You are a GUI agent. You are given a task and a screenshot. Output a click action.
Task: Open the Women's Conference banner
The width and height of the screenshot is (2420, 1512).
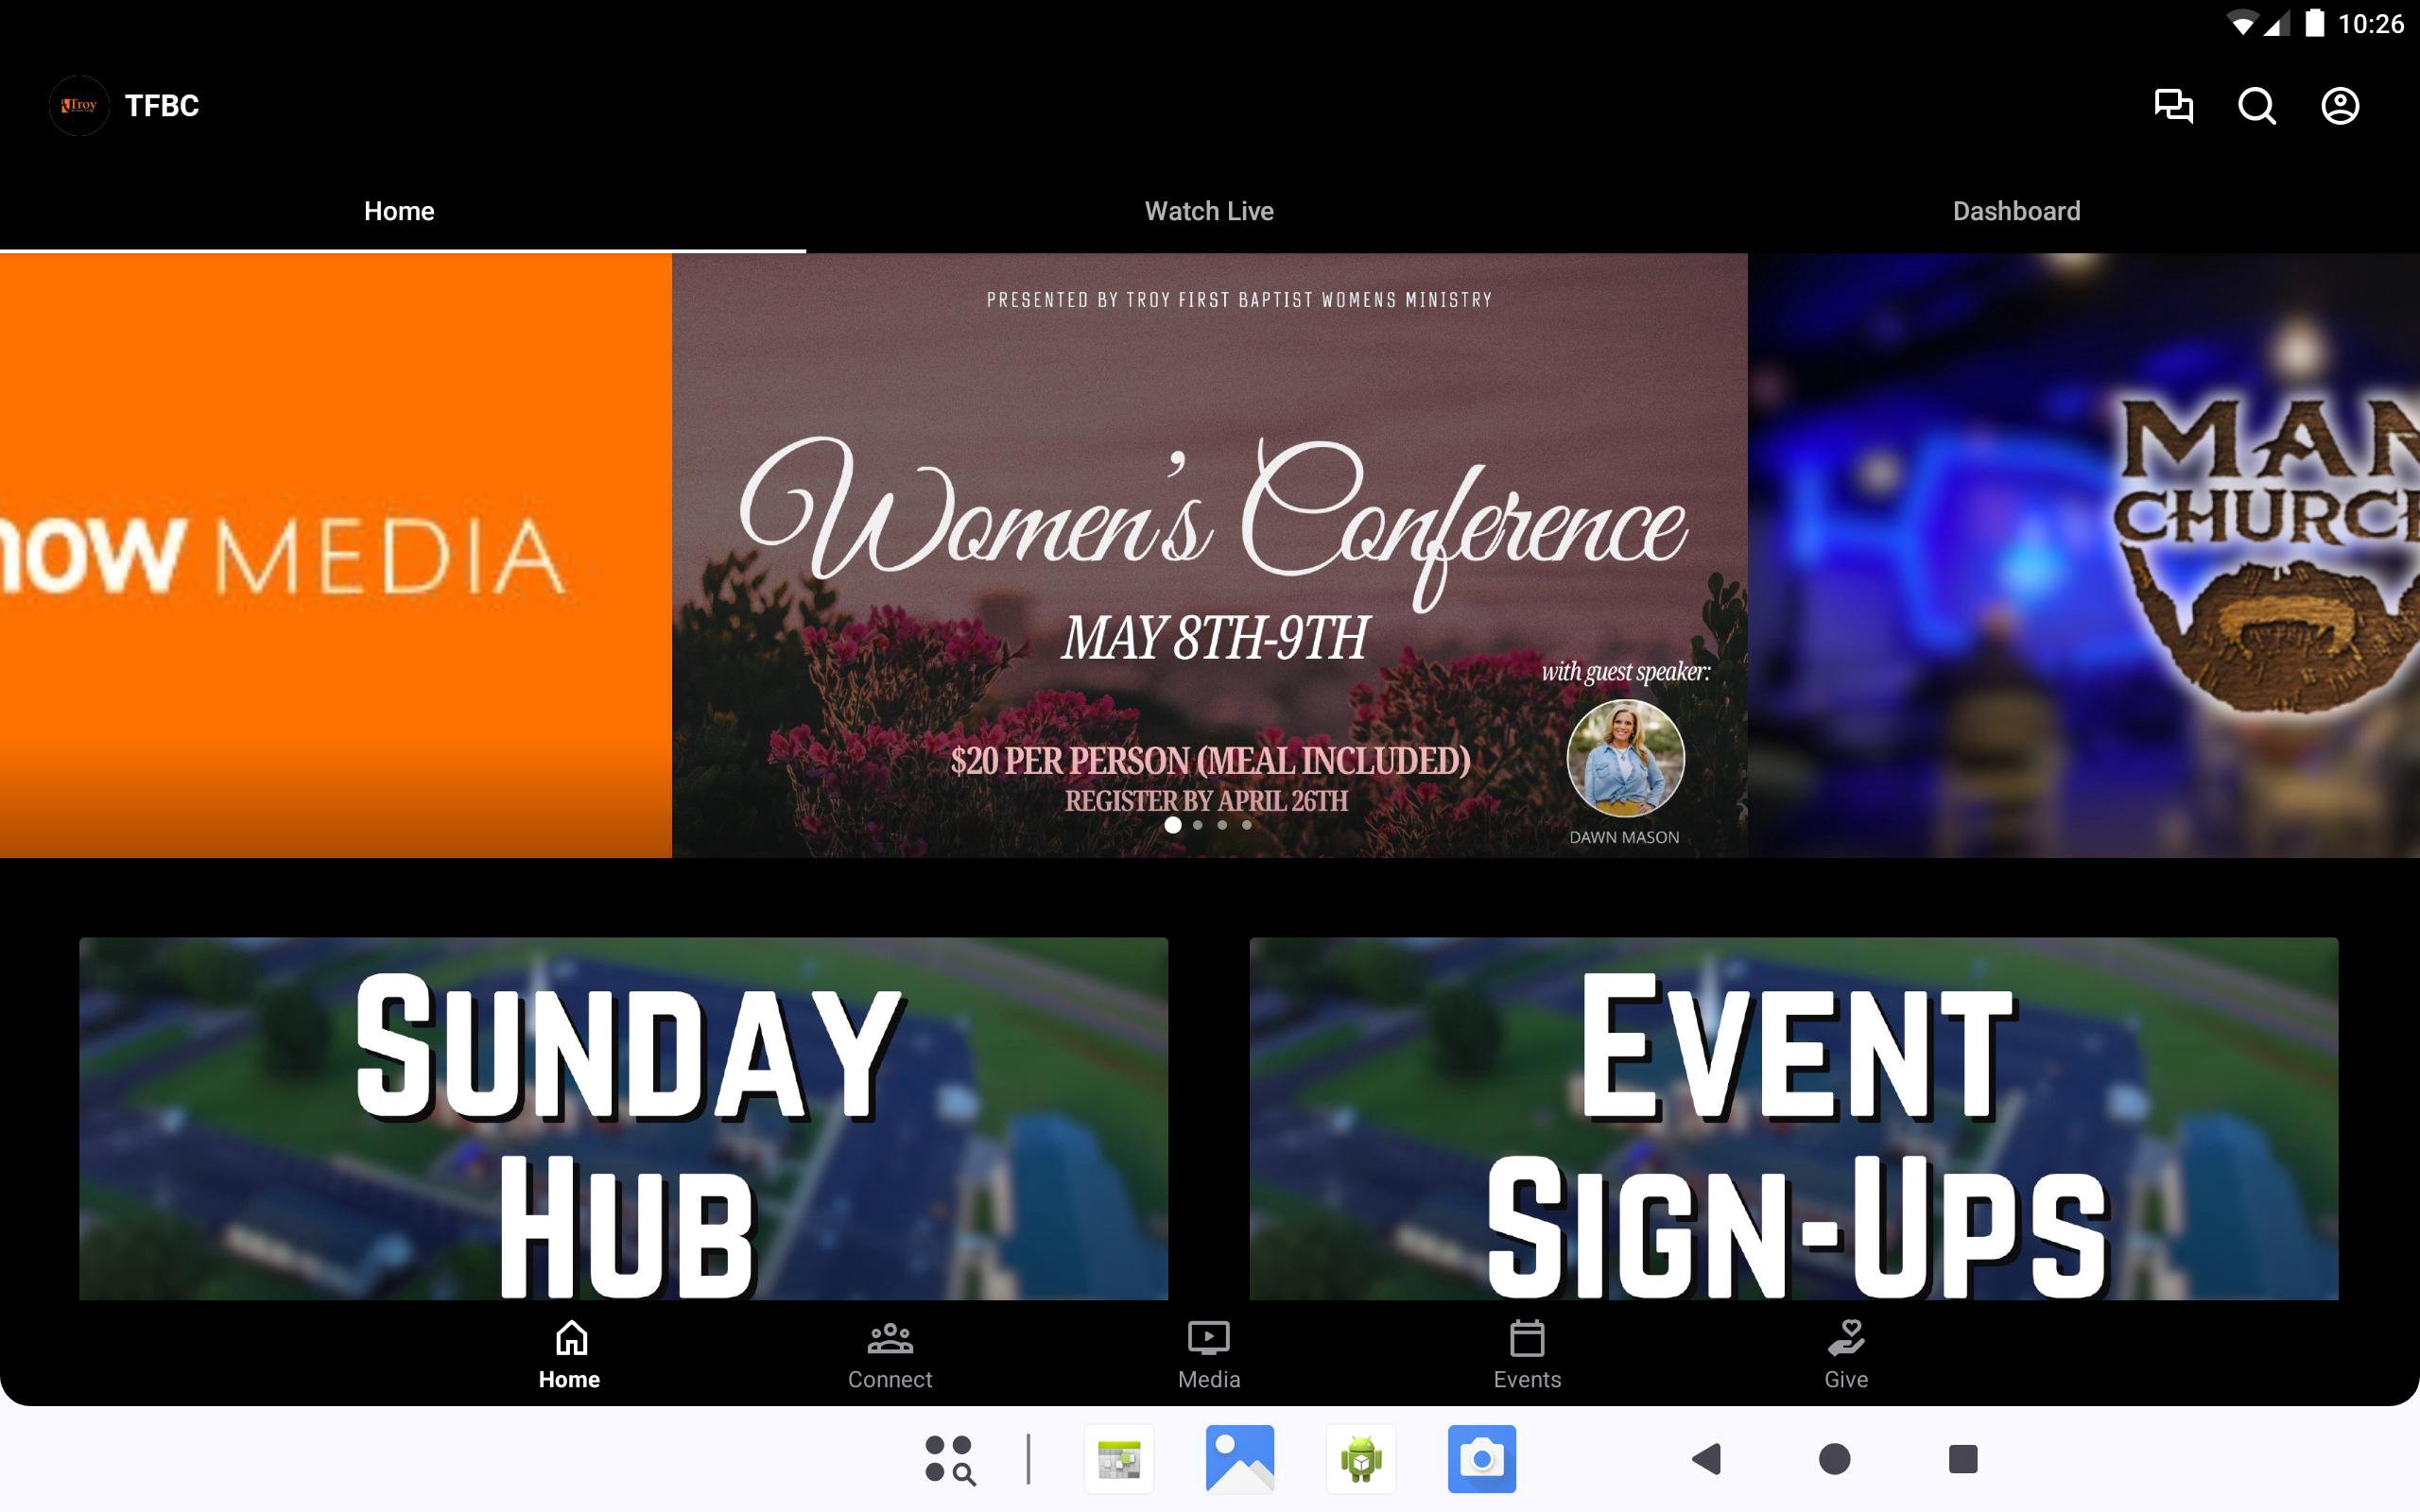[1209, 540]
